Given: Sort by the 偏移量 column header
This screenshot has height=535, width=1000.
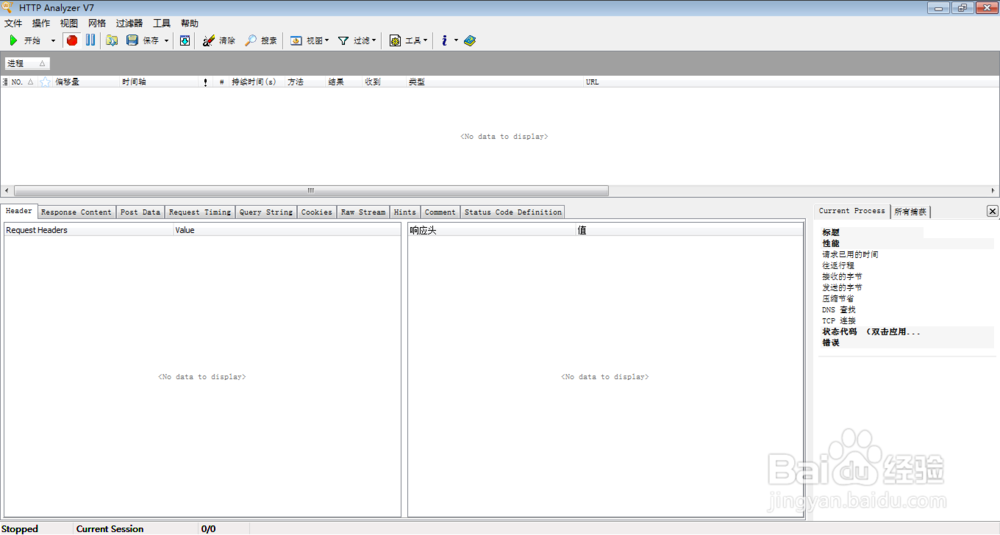Looking at the screenshot, I should tap(85, 82).
